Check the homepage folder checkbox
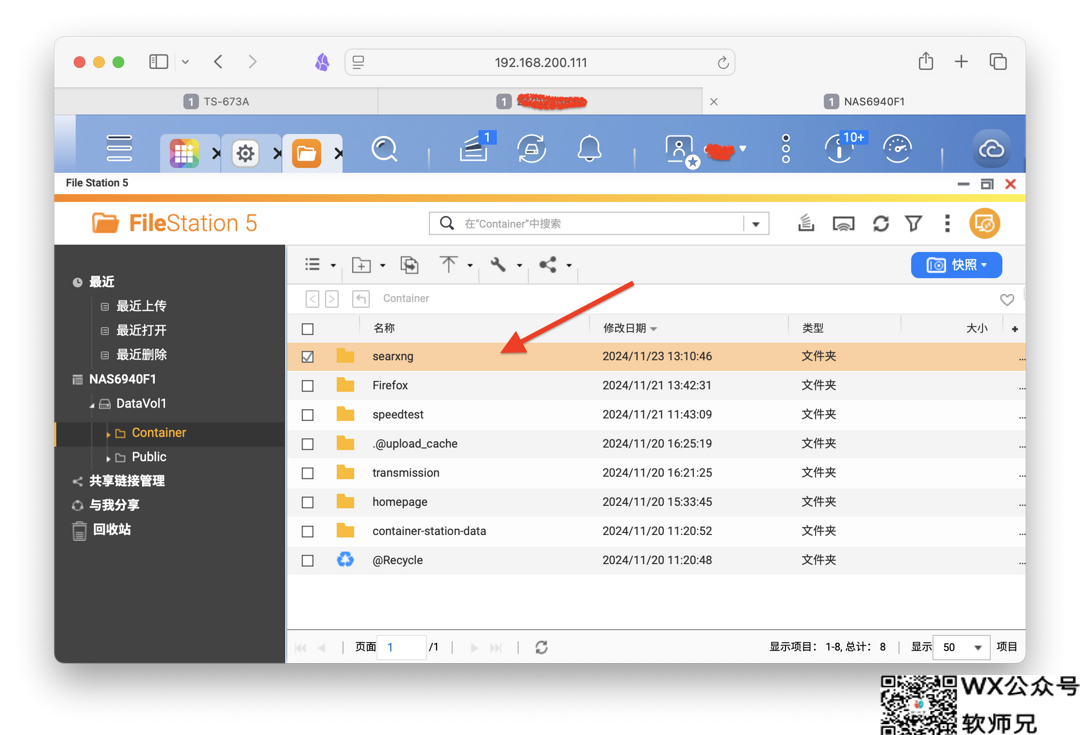This screenshot has width=1080, height=735. coord(308,502)
